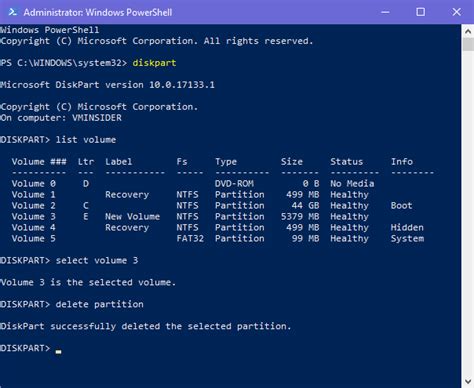
Task: Click the '99 MB' size cell
Action: pyautogui.click(x=305, y=239)
